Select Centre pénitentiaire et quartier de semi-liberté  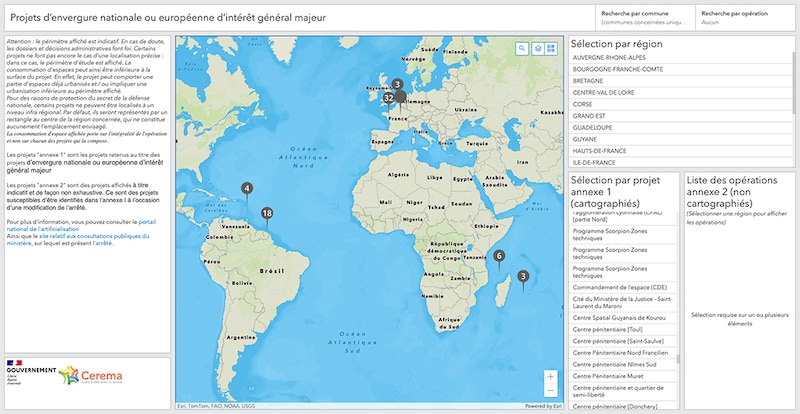click(x=622, y=392)
